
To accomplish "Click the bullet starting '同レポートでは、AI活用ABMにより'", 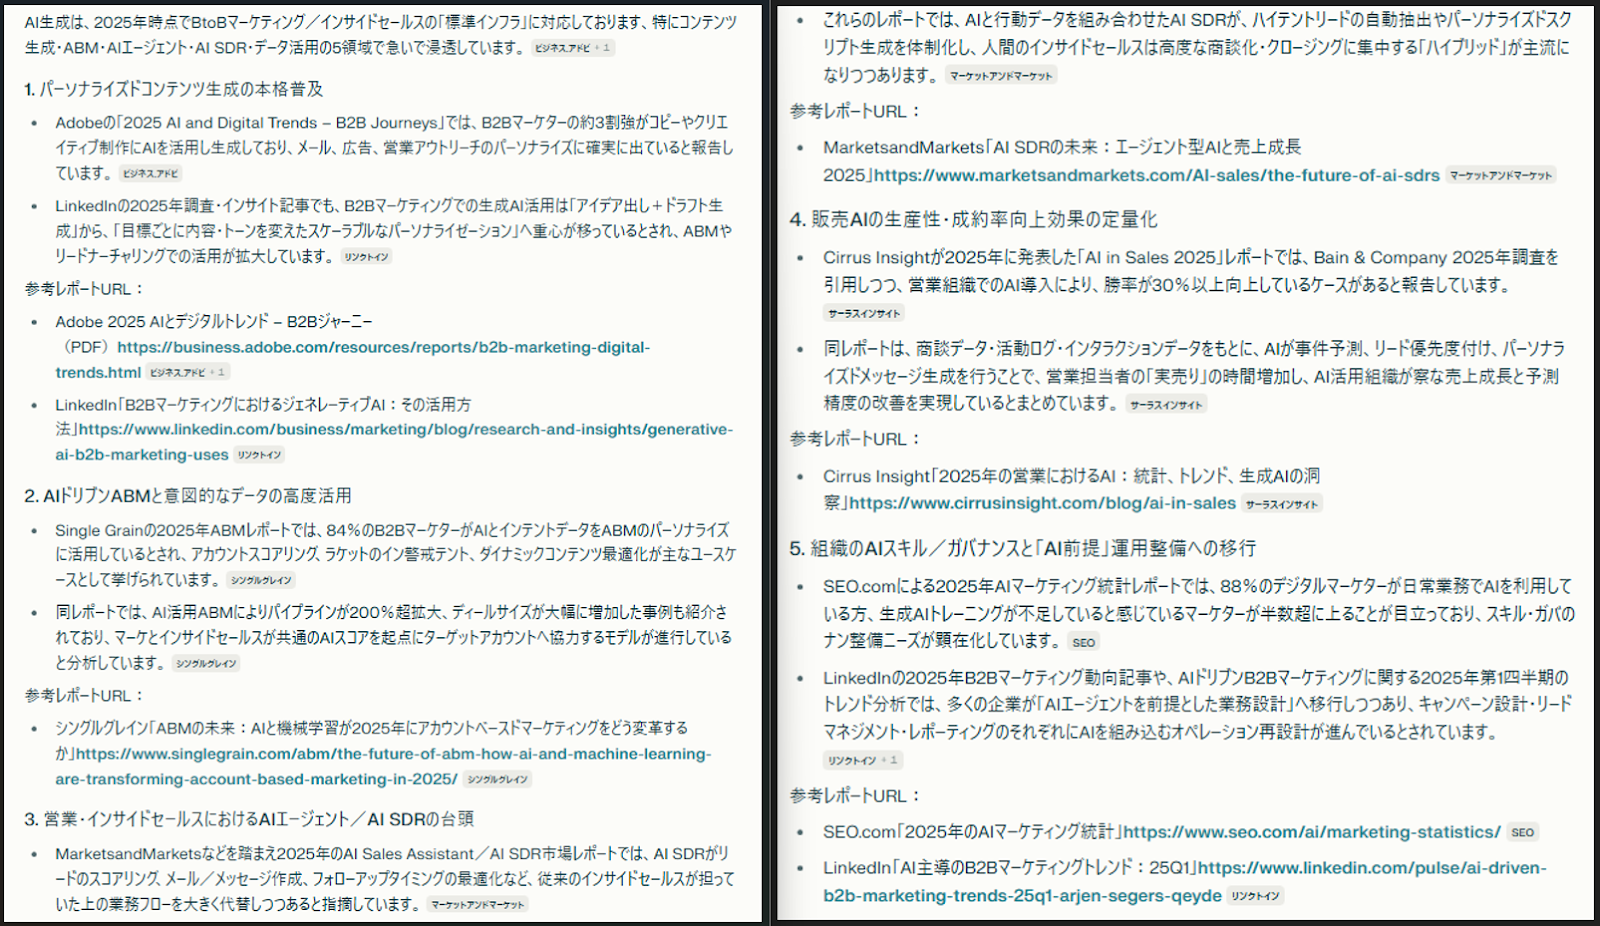I will tap(394, 637).
